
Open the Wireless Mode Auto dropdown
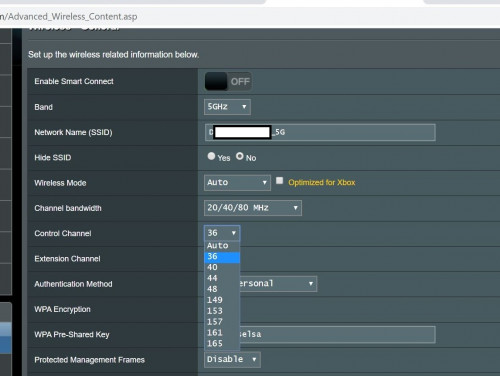point(237,183)
